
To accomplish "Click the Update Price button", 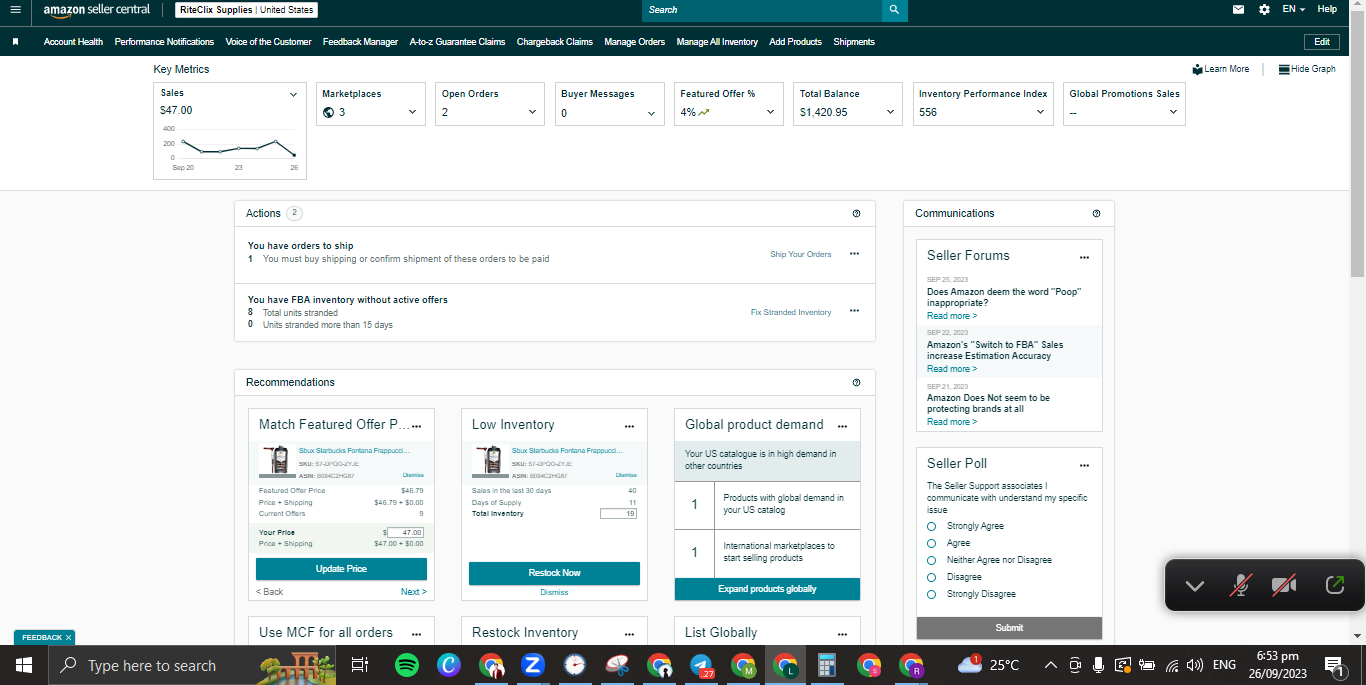I will (341, 569).
